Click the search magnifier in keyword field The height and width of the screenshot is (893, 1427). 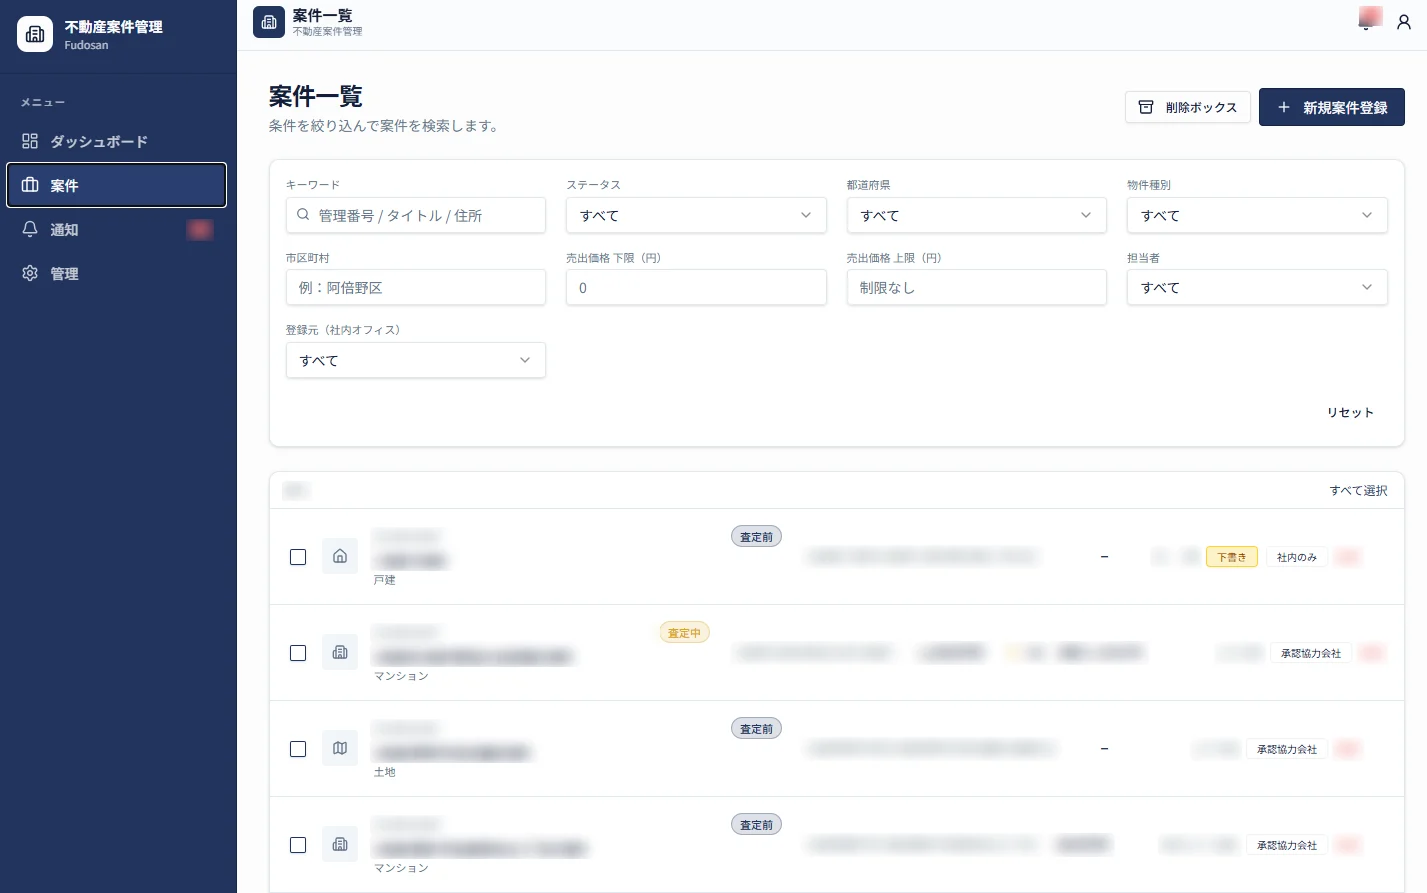(303, 215)
